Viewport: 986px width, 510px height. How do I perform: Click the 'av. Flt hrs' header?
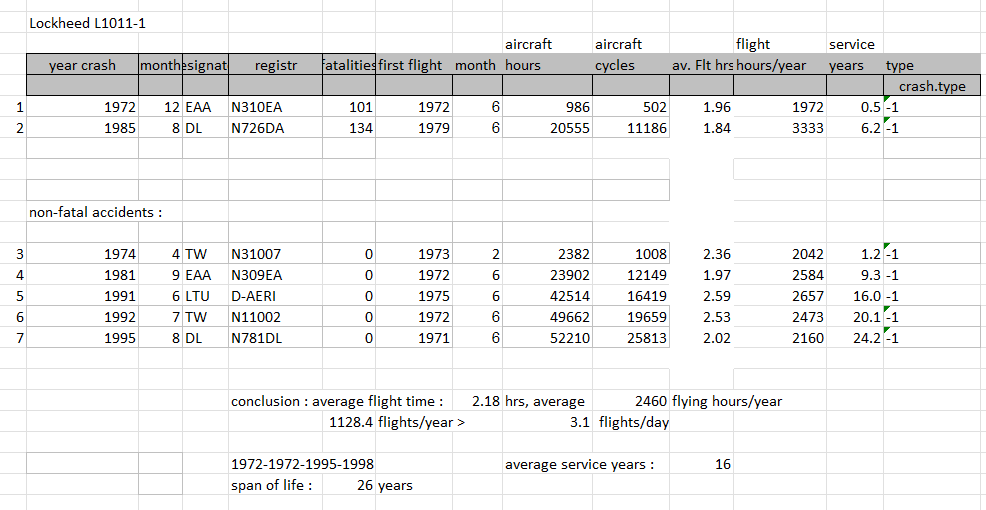tap(701, 65)
